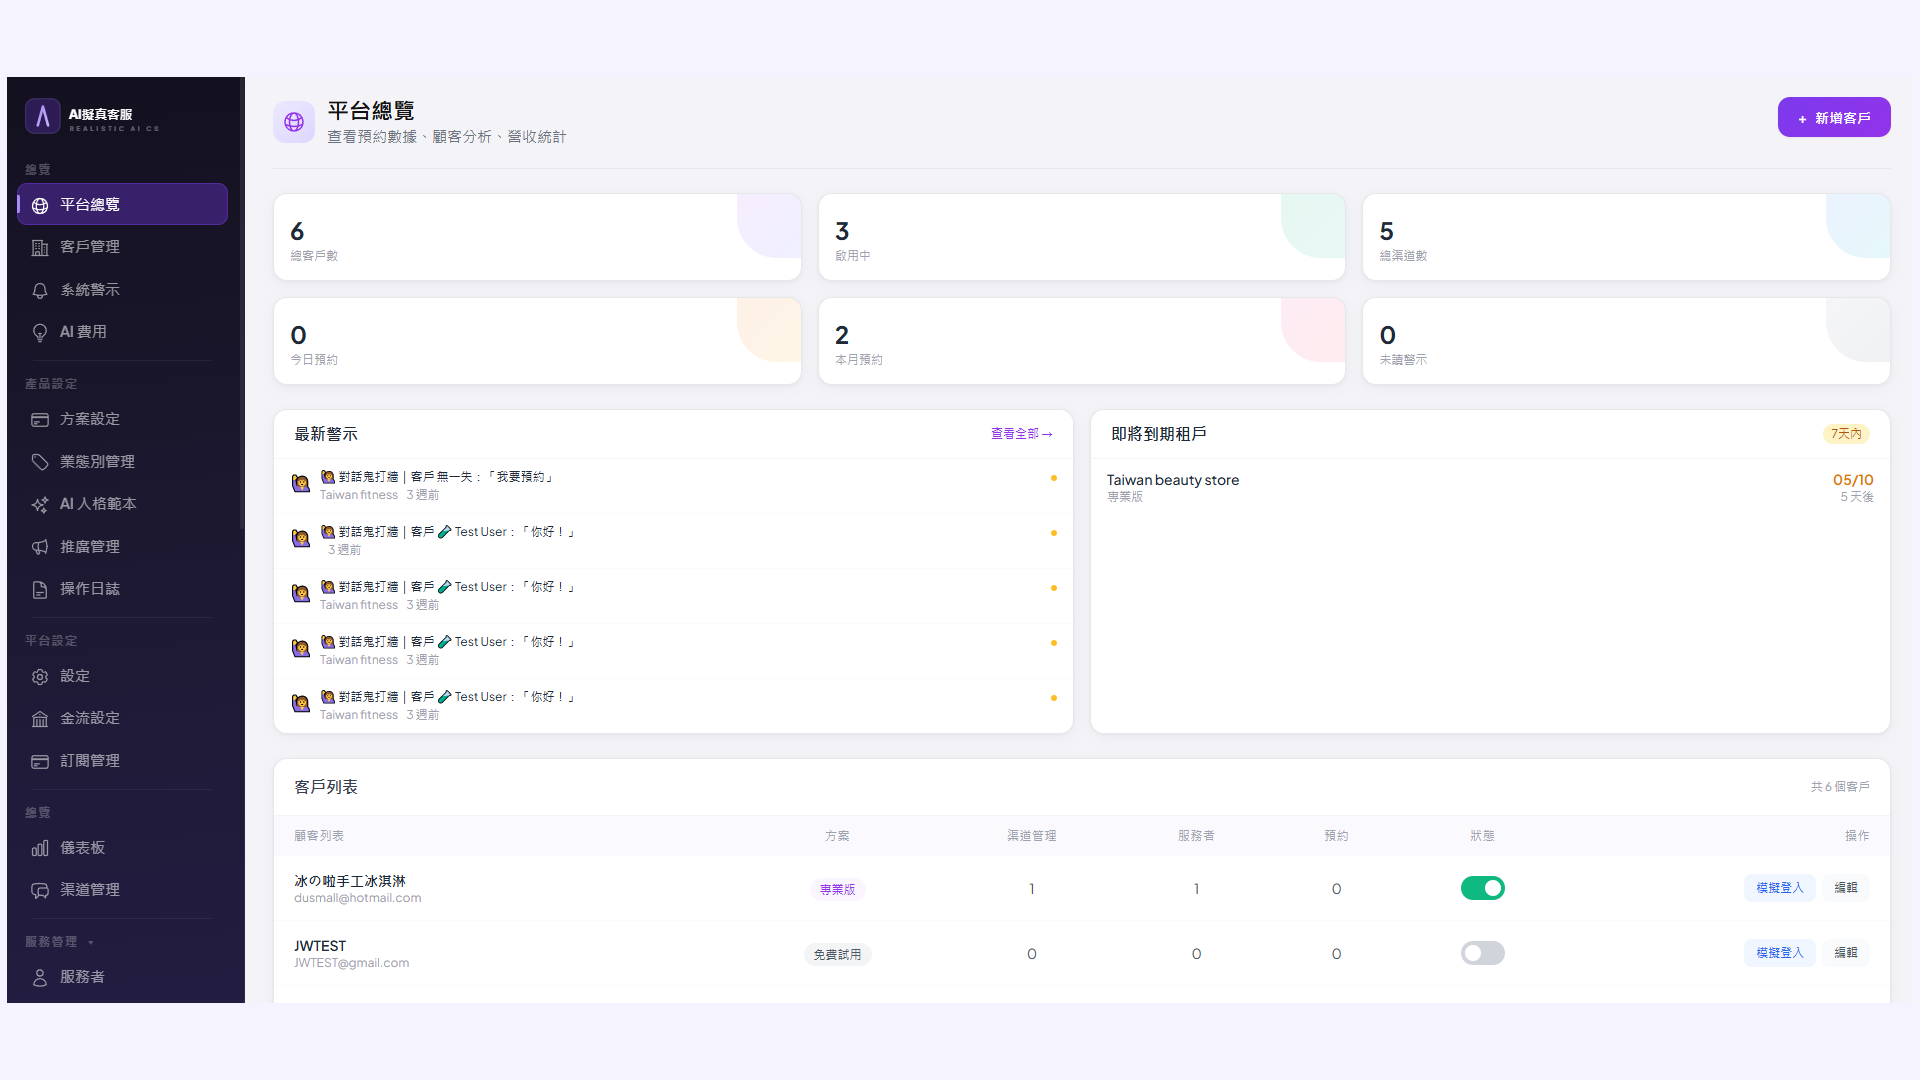Screen dimensions: 1920x1080
Task: Select 平台總覽 menu item
Action: pos(122,204)
